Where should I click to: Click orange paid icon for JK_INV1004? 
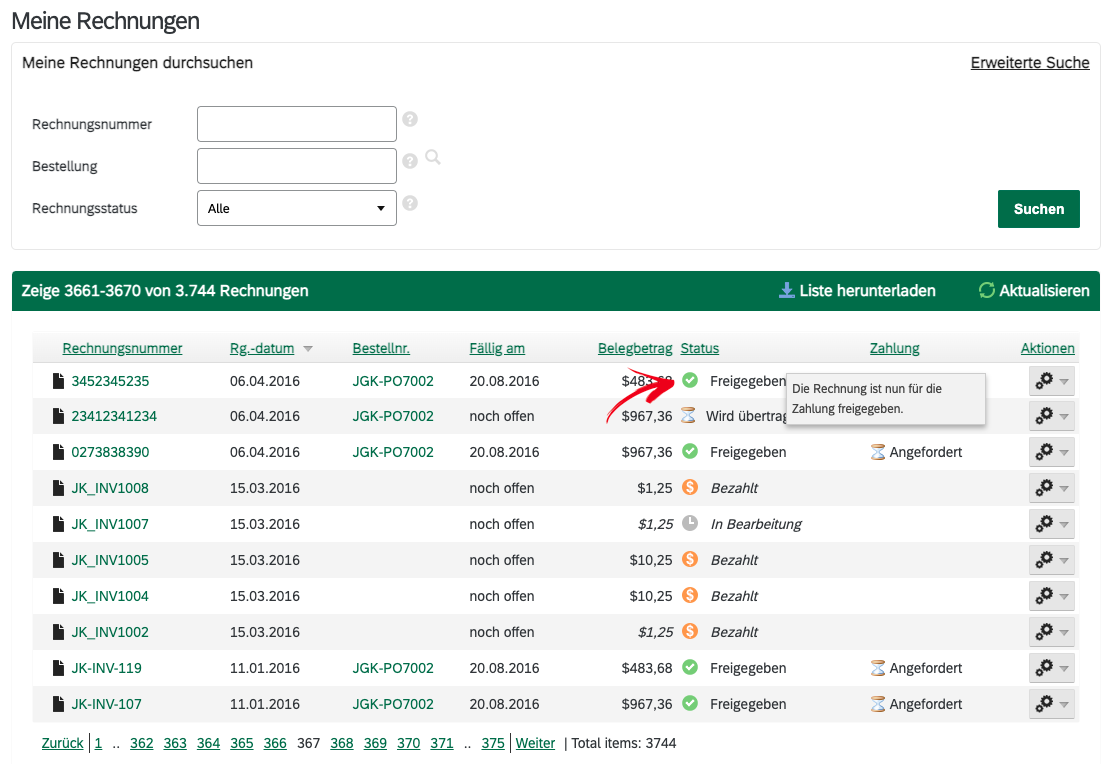(x=690, y=595)
